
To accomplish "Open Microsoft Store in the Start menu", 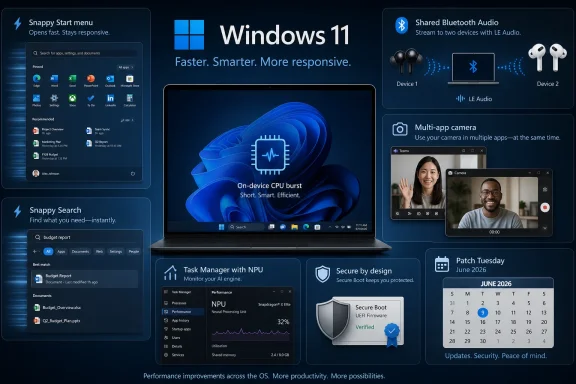I will point(129,79).
